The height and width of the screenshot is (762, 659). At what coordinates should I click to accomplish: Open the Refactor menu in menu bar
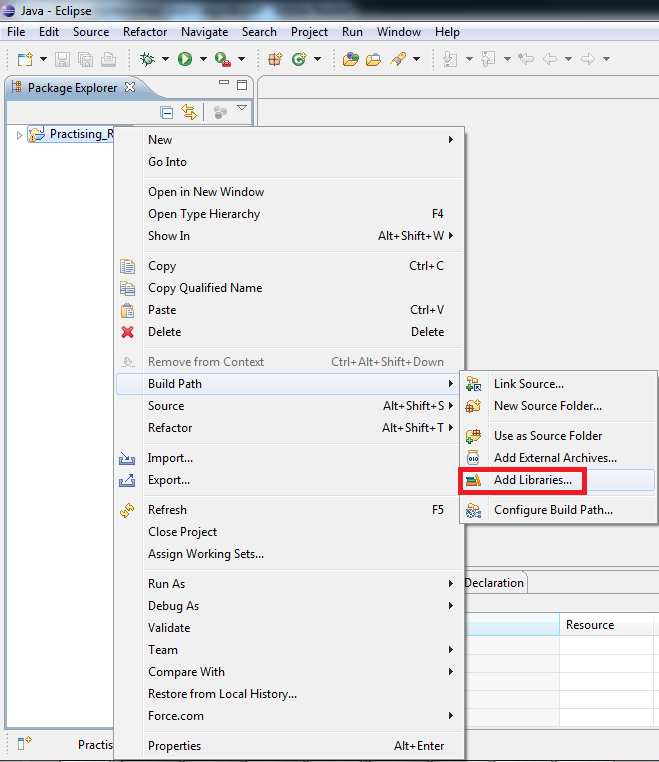pyautogui.click(x=145, y=32)
